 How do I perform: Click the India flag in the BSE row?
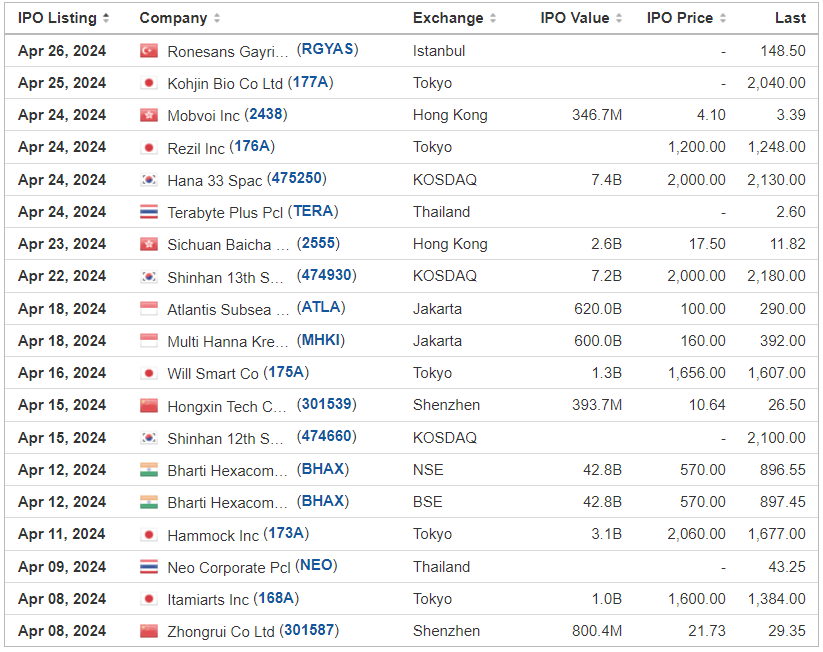tap(149, 502)
